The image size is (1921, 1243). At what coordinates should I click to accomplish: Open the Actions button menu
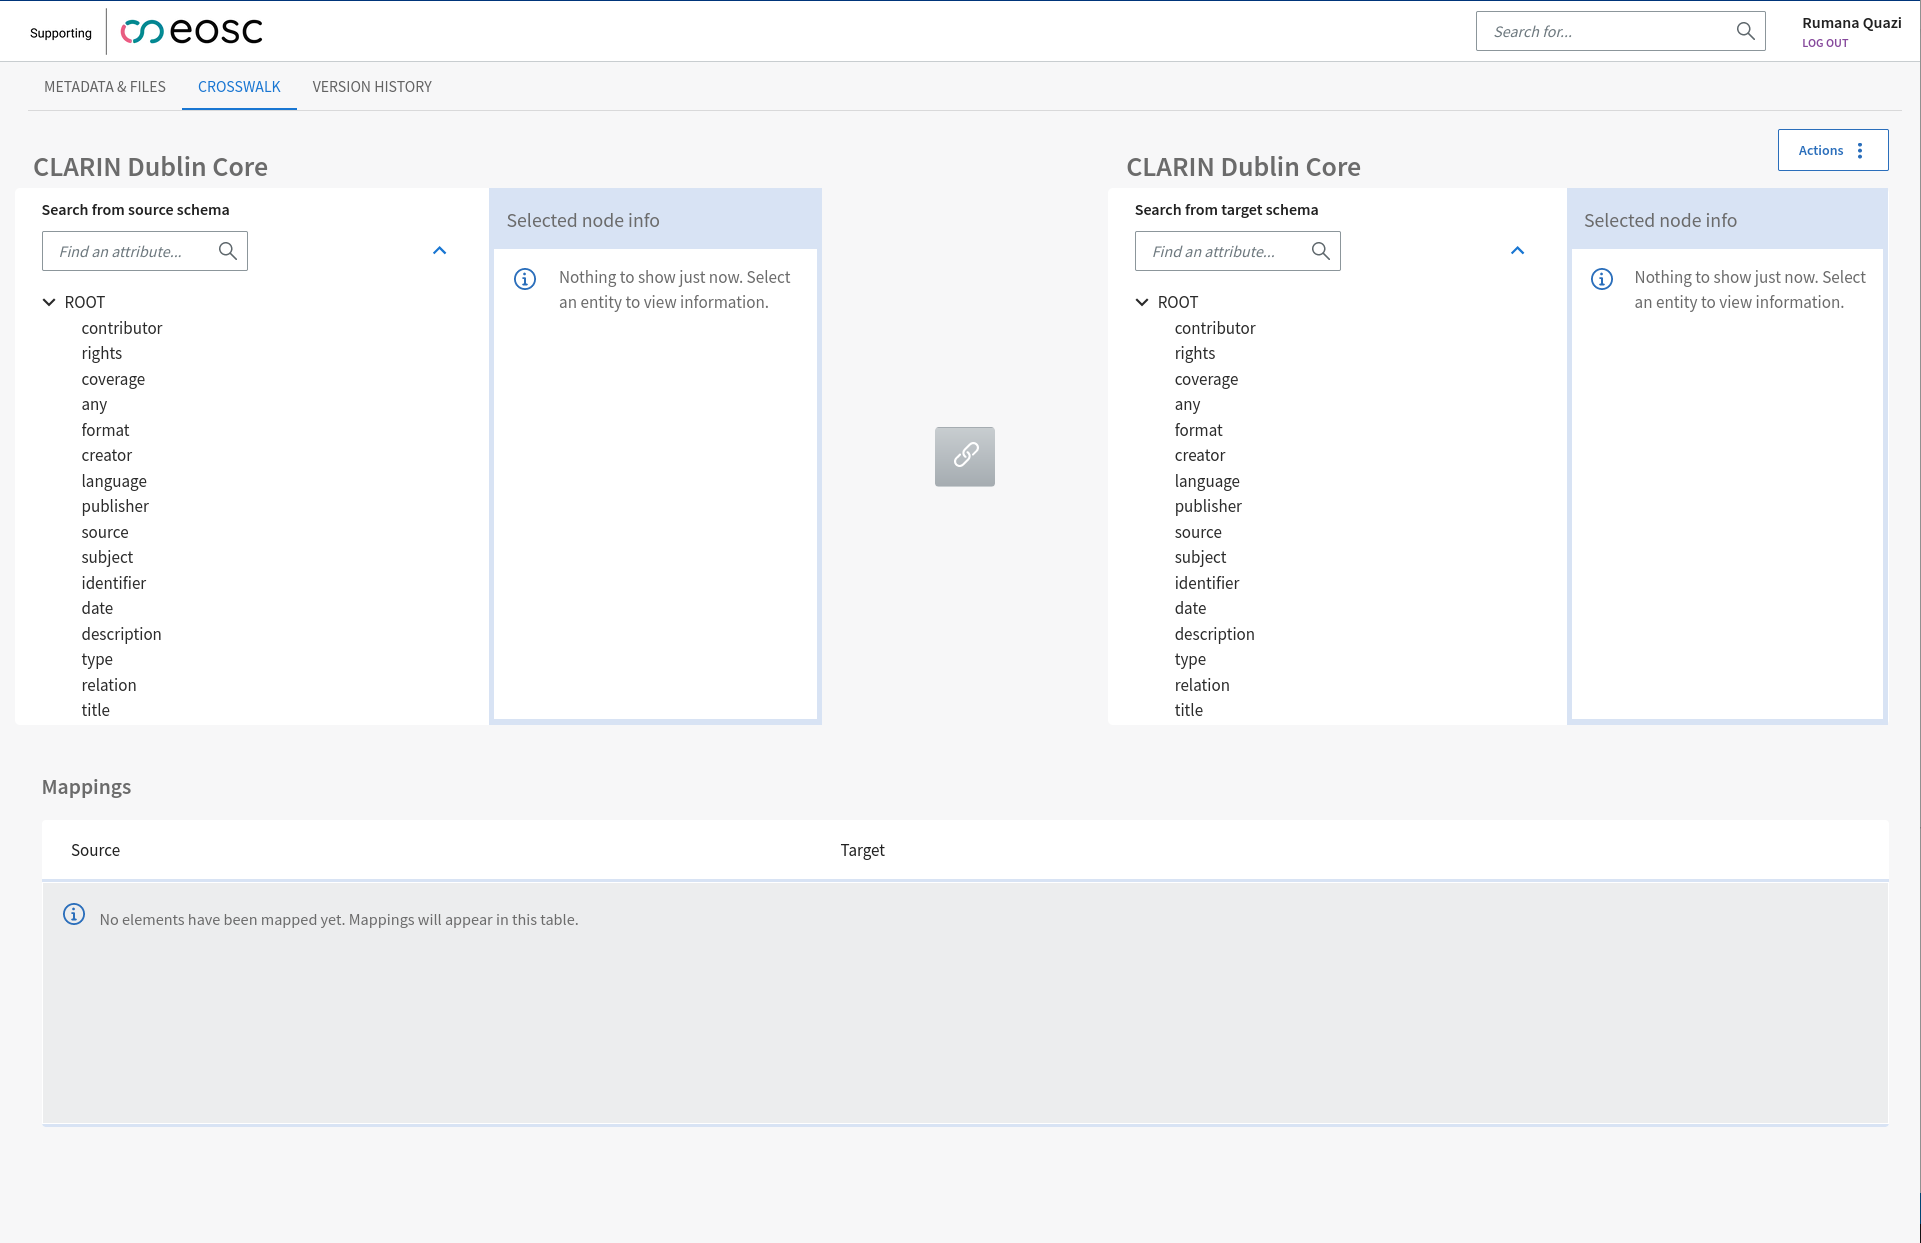(x=1821, y=150)
